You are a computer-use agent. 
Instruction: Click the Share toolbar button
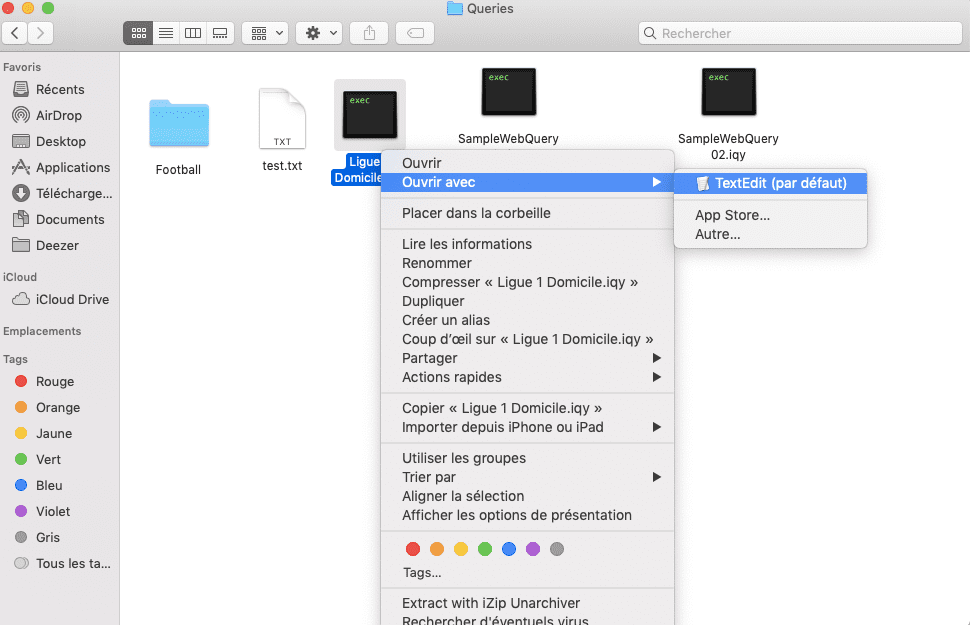click(x=369, y=33)
